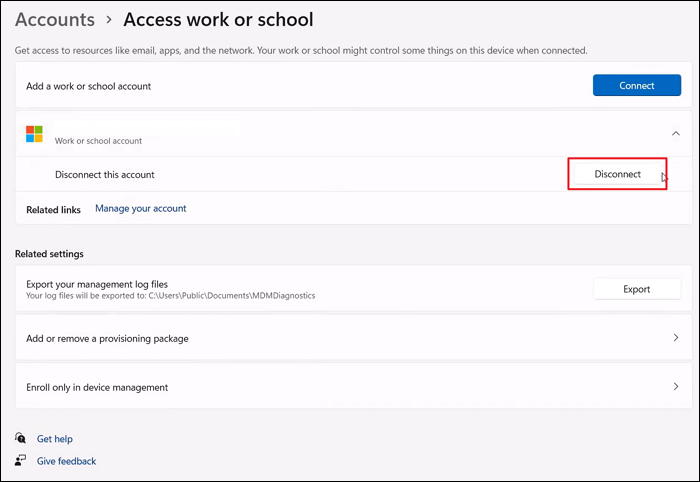Collapse the Work or school account section
The width and height of the screenshot is (700, 482).
point(676,134)
